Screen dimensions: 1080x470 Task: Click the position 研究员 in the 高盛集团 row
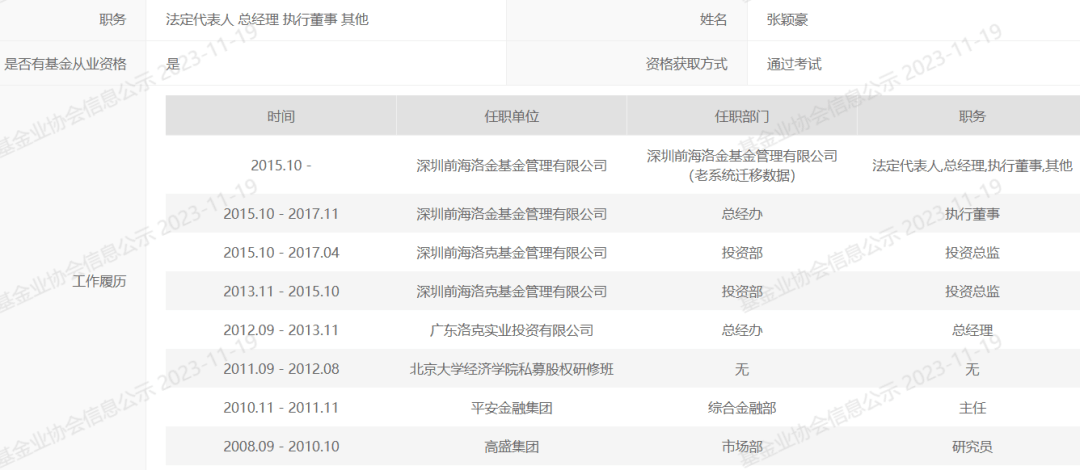[972, 447]
